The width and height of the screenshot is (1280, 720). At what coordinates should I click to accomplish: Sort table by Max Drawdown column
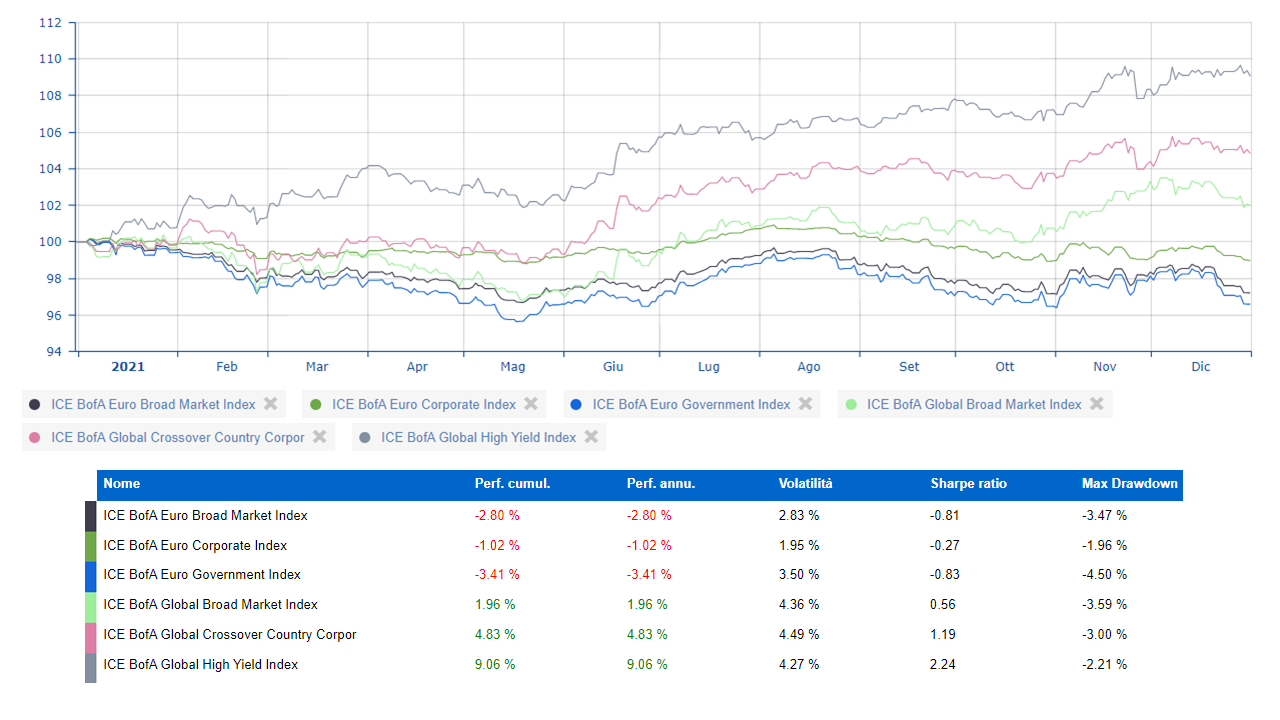[x=1130, y=484]
